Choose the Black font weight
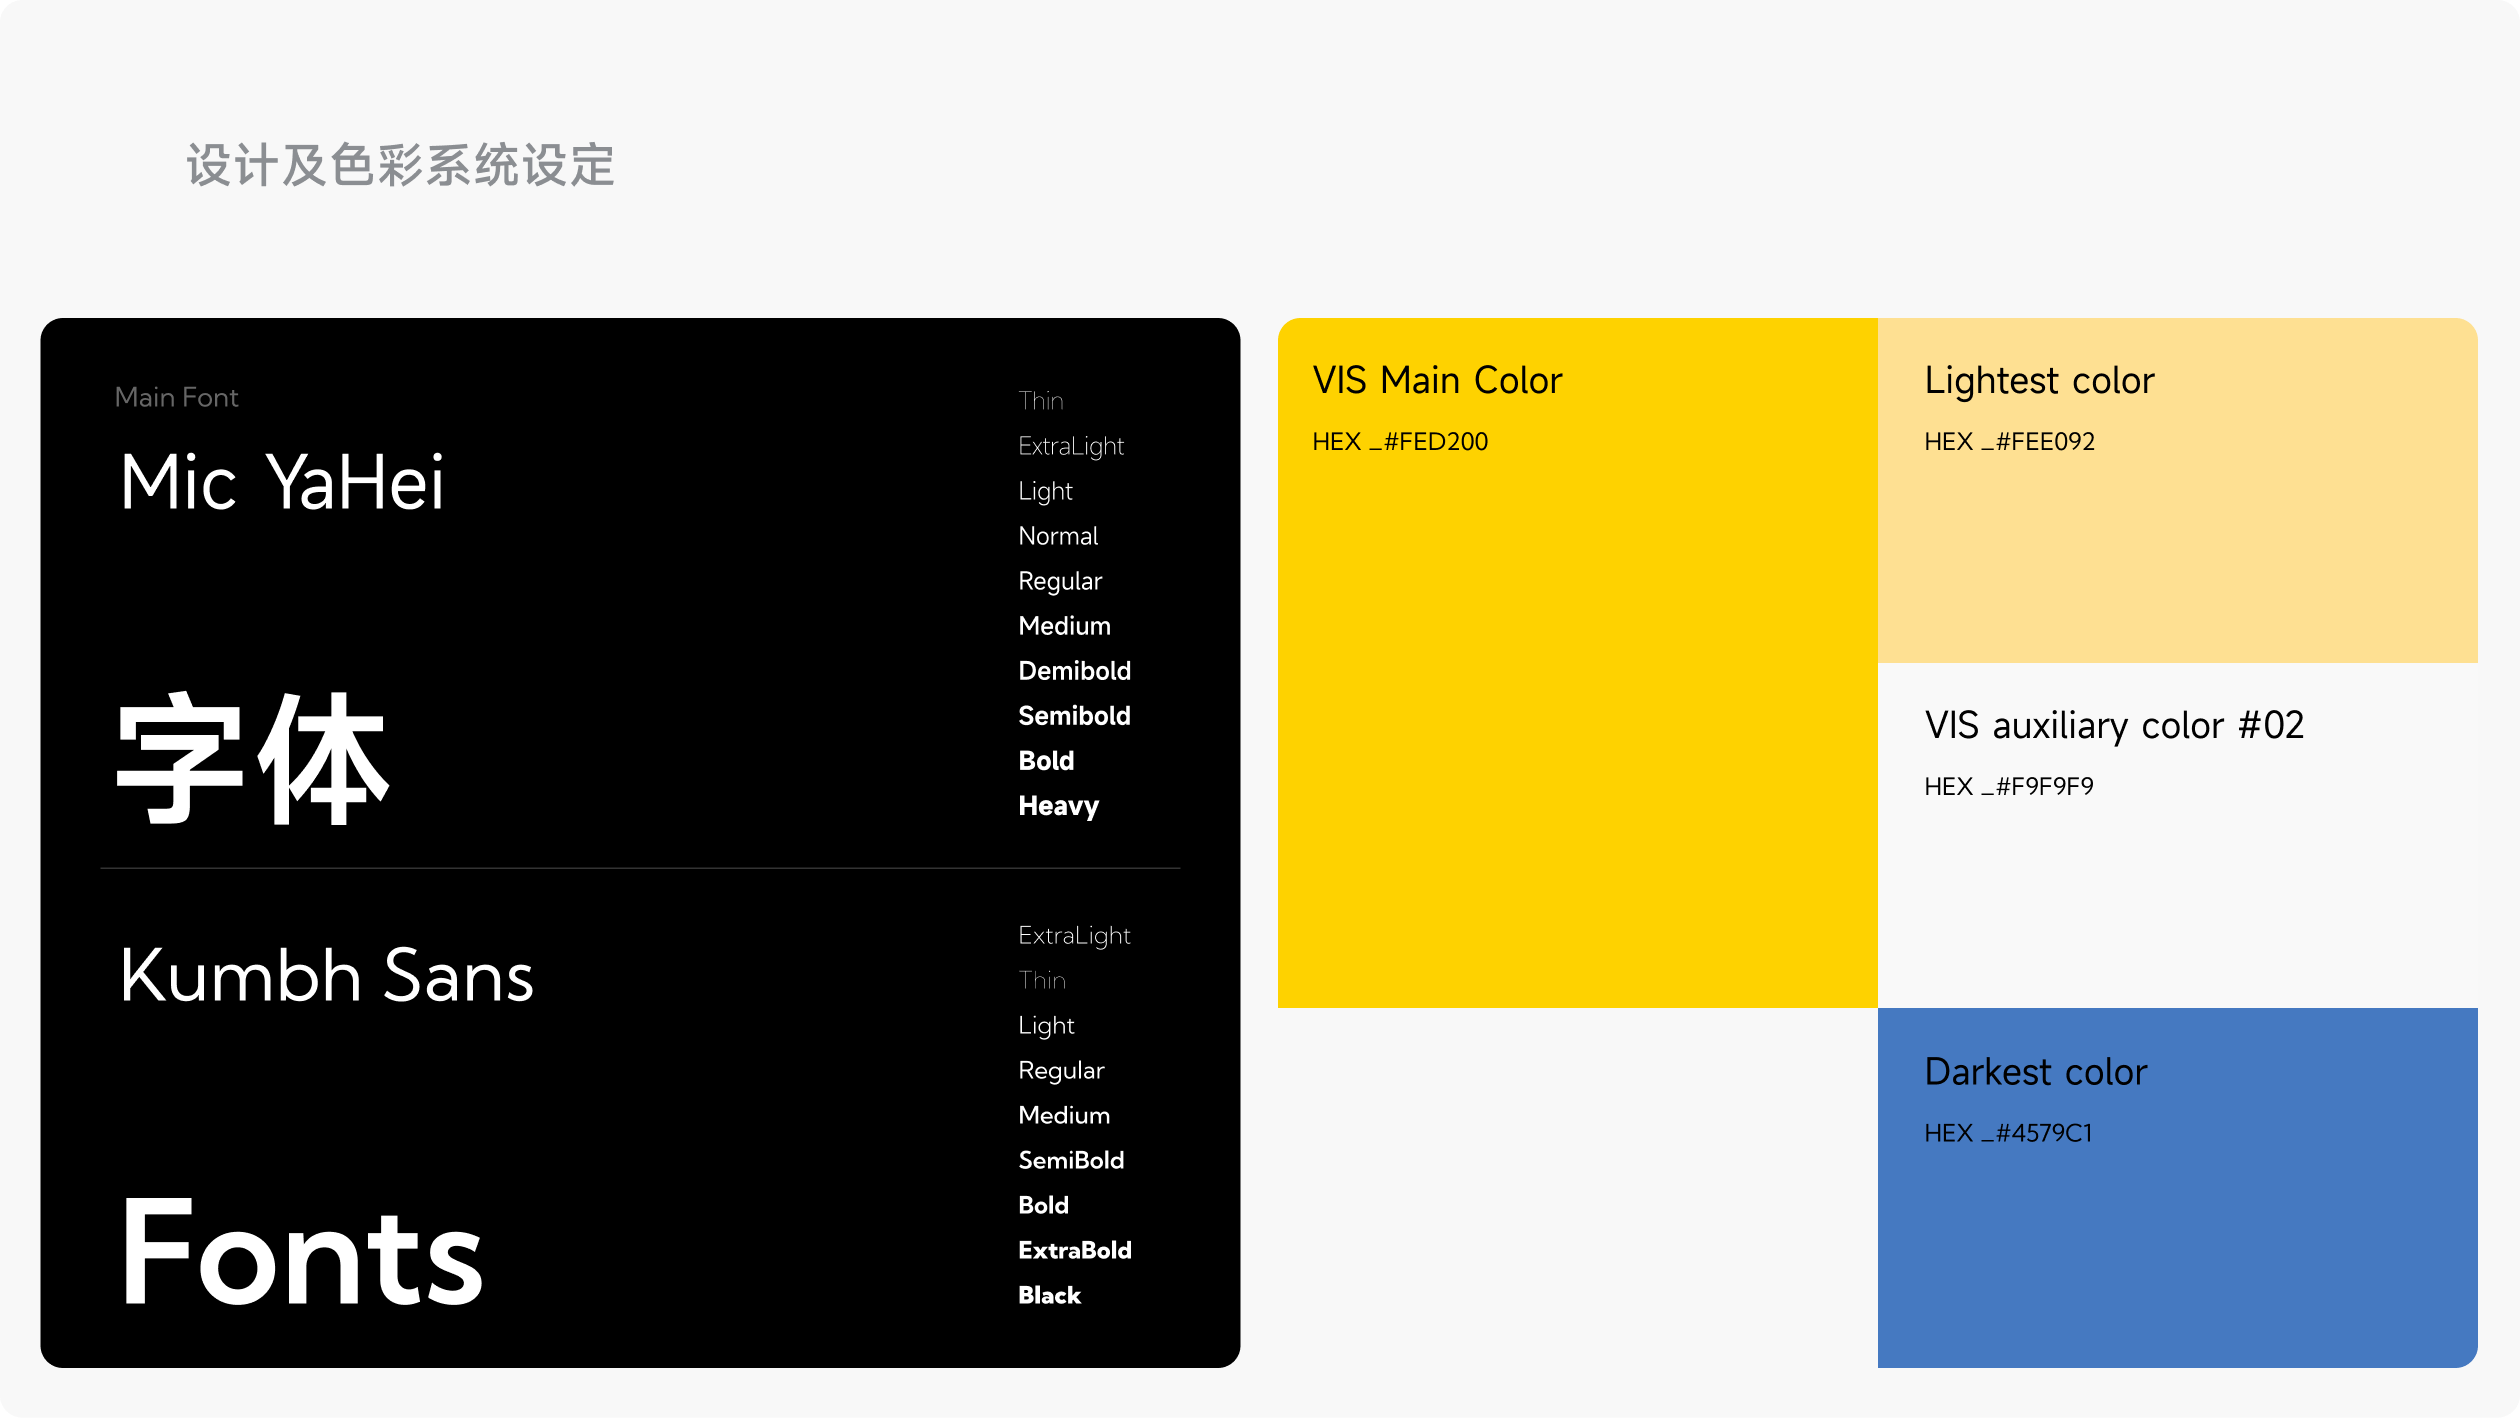Screen dimensions: 2520x1418 (1049, 1295)
